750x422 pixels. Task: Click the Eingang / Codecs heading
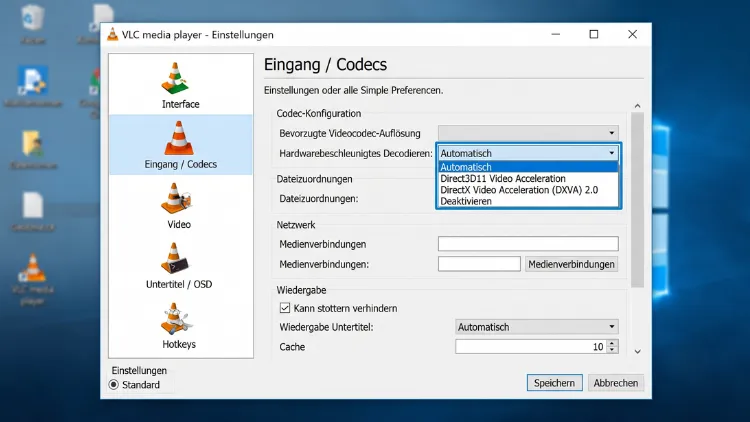pos(325,65)
